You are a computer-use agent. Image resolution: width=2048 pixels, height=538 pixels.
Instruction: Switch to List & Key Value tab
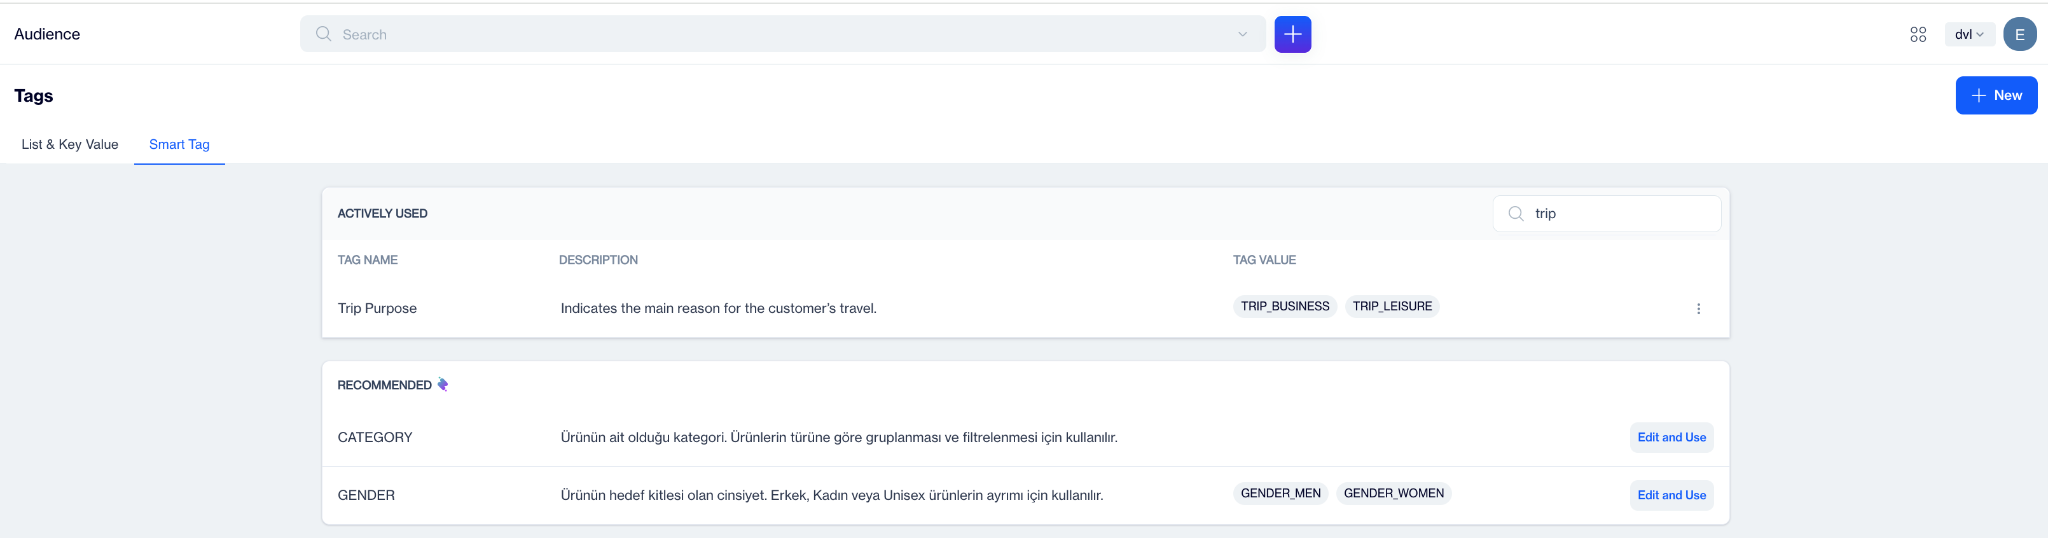pos(70,144)
